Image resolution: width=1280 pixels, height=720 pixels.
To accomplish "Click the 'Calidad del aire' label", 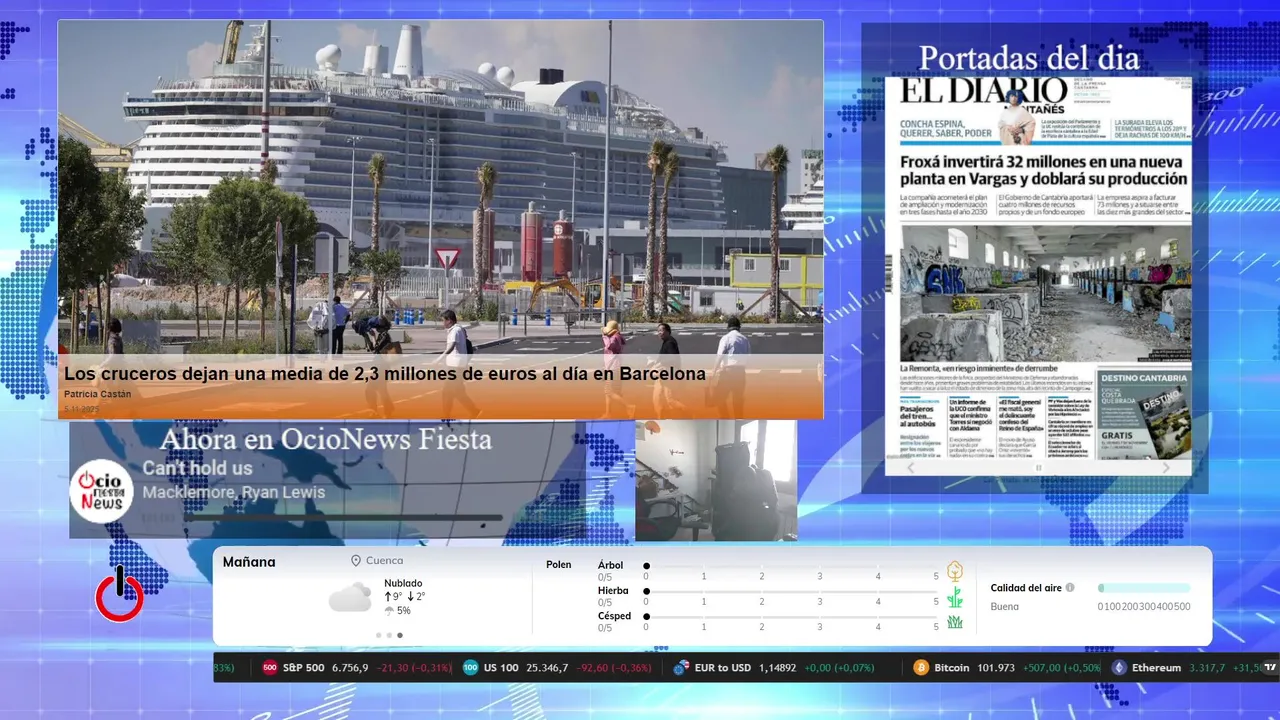I will [1026, 588].
